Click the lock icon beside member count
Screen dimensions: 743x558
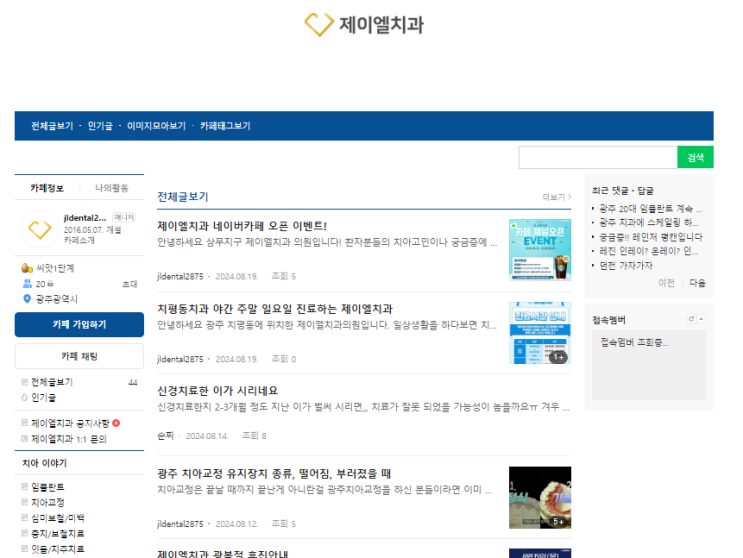50,284
